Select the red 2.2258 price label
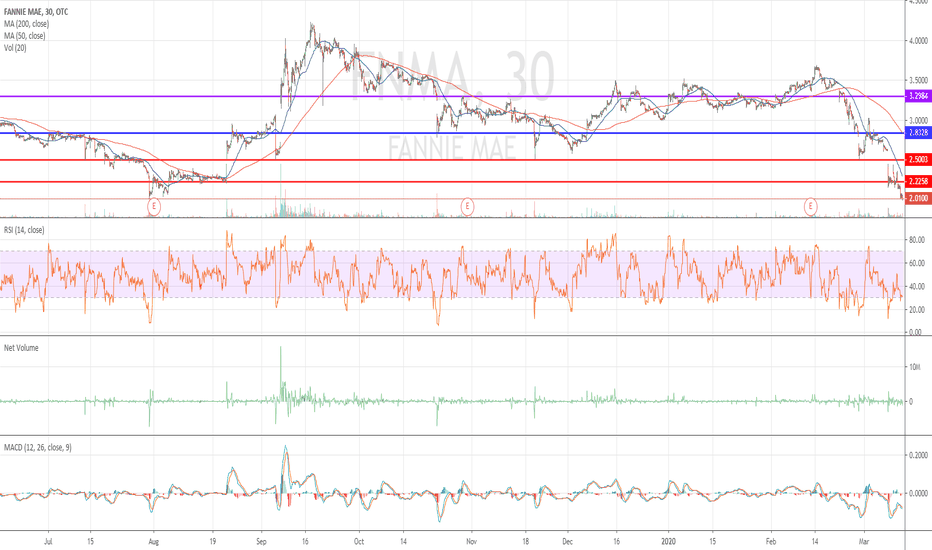This screenshot has height=550, width=932. (918, 181)
